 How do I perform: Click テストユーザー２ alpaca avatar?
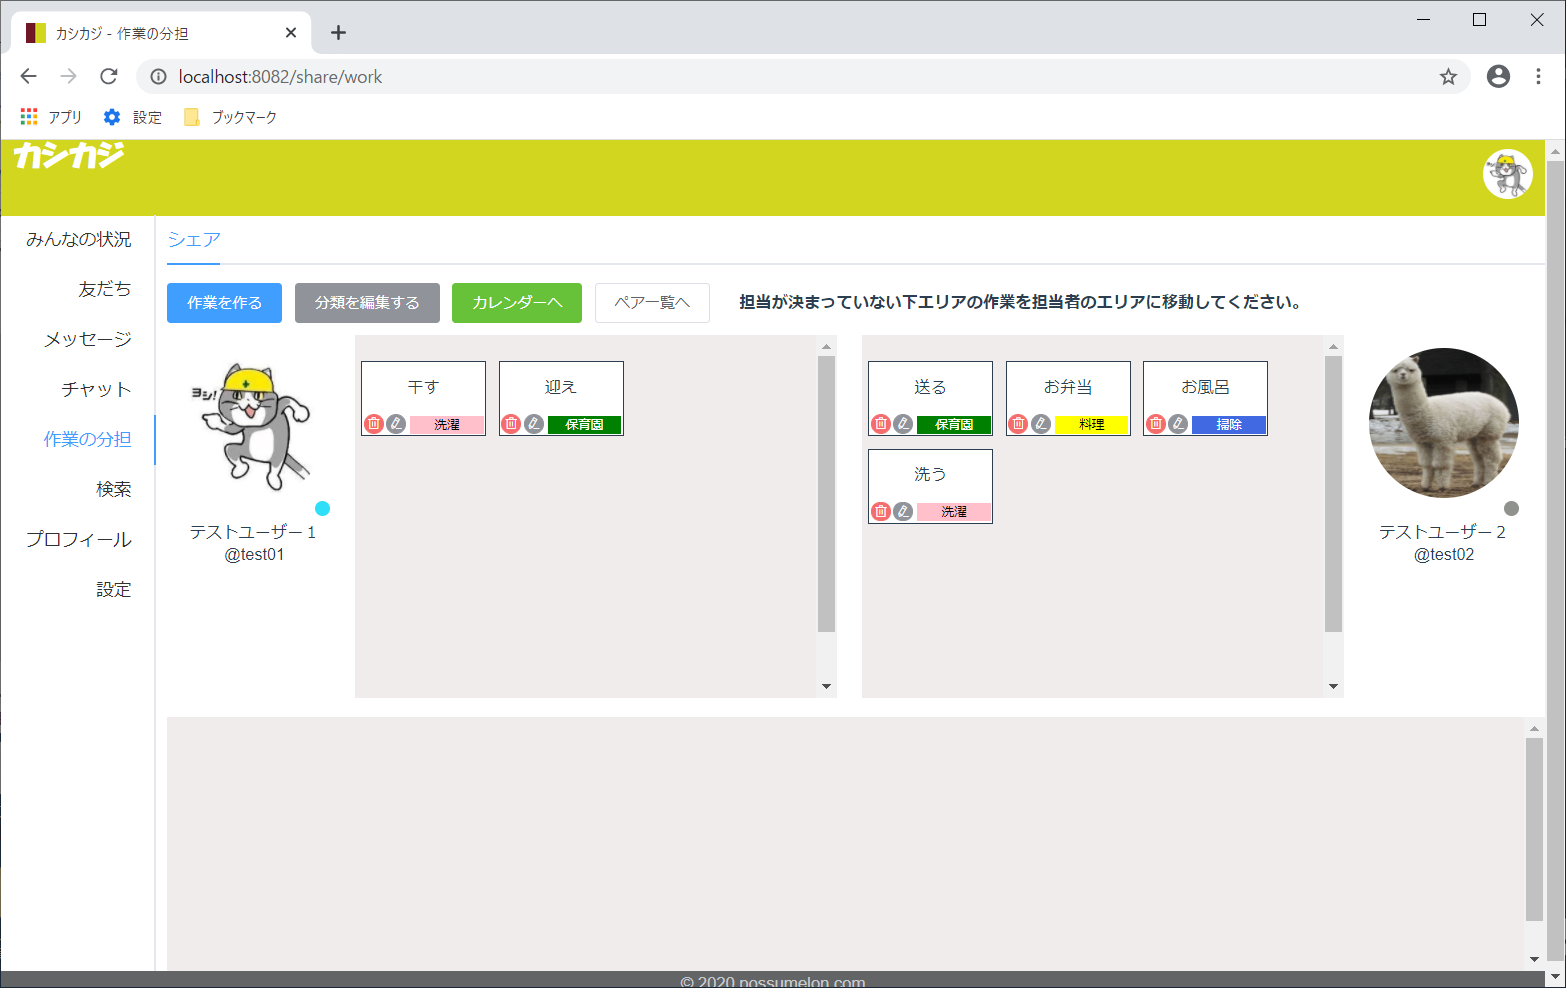1444,423
